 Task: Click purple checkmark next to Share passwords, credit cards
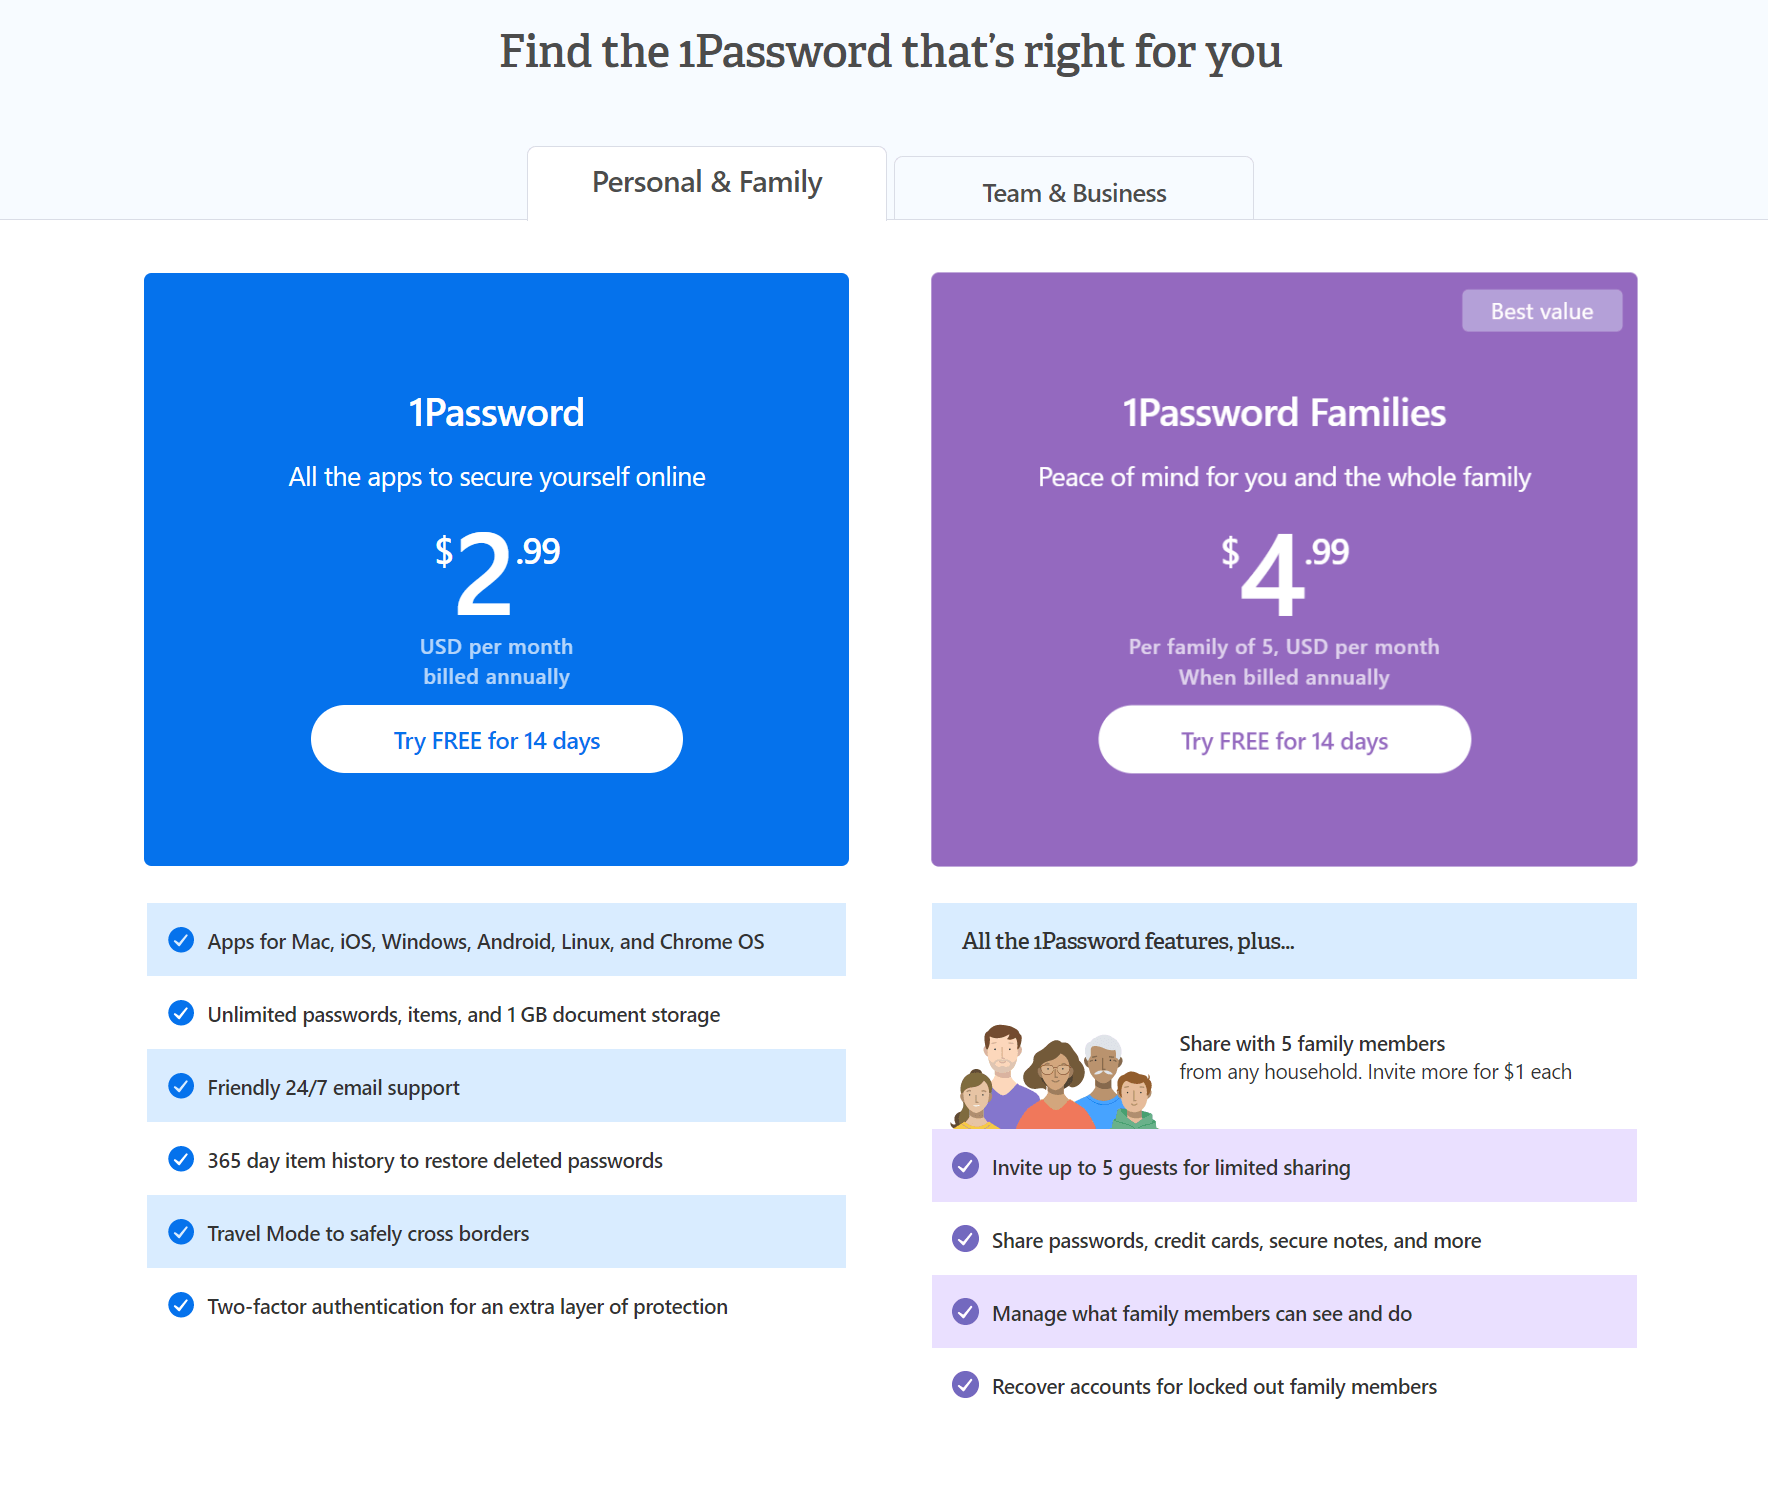click(x=966, y=1239)
